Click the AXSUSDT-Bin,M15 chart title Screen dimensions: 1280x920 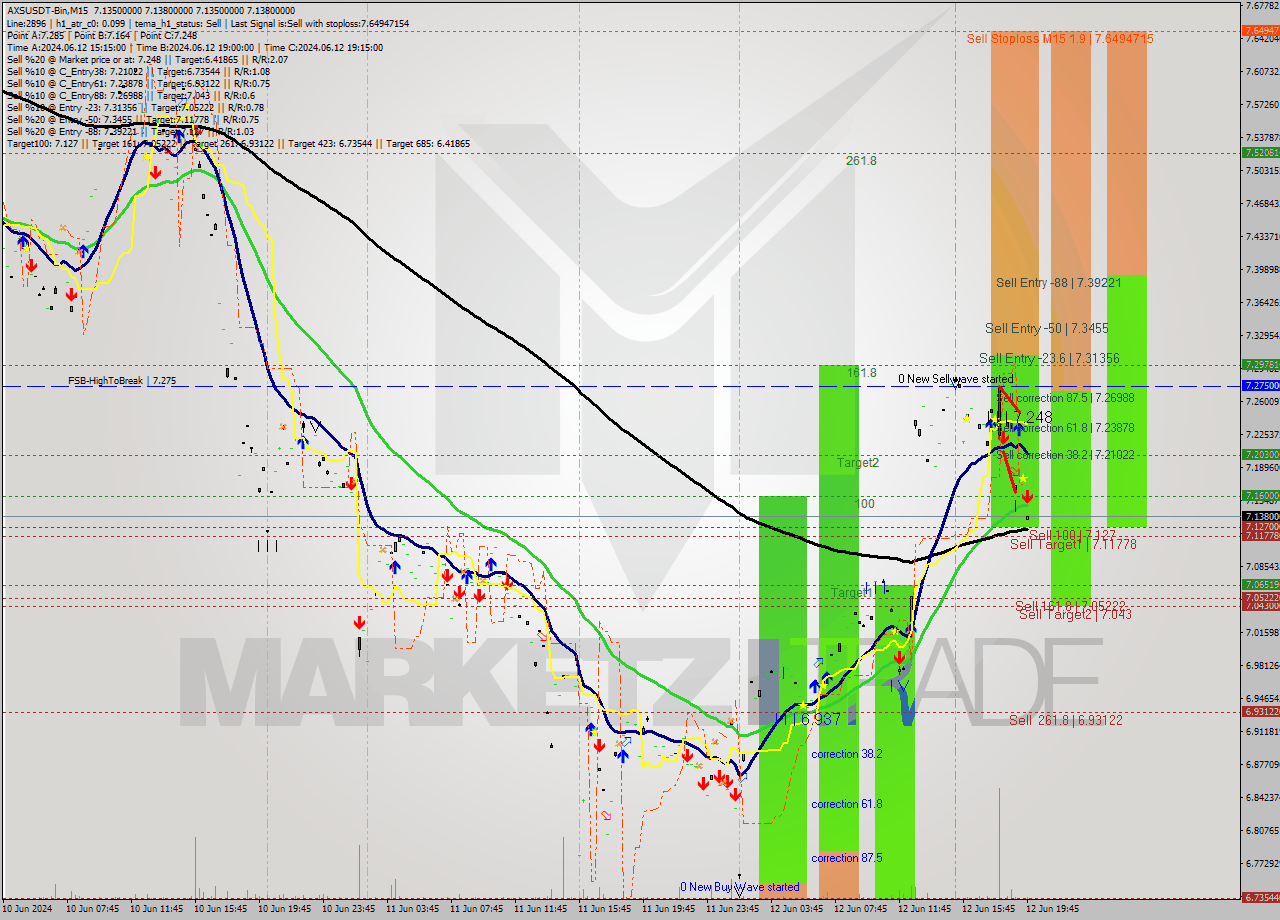[47, 9]
